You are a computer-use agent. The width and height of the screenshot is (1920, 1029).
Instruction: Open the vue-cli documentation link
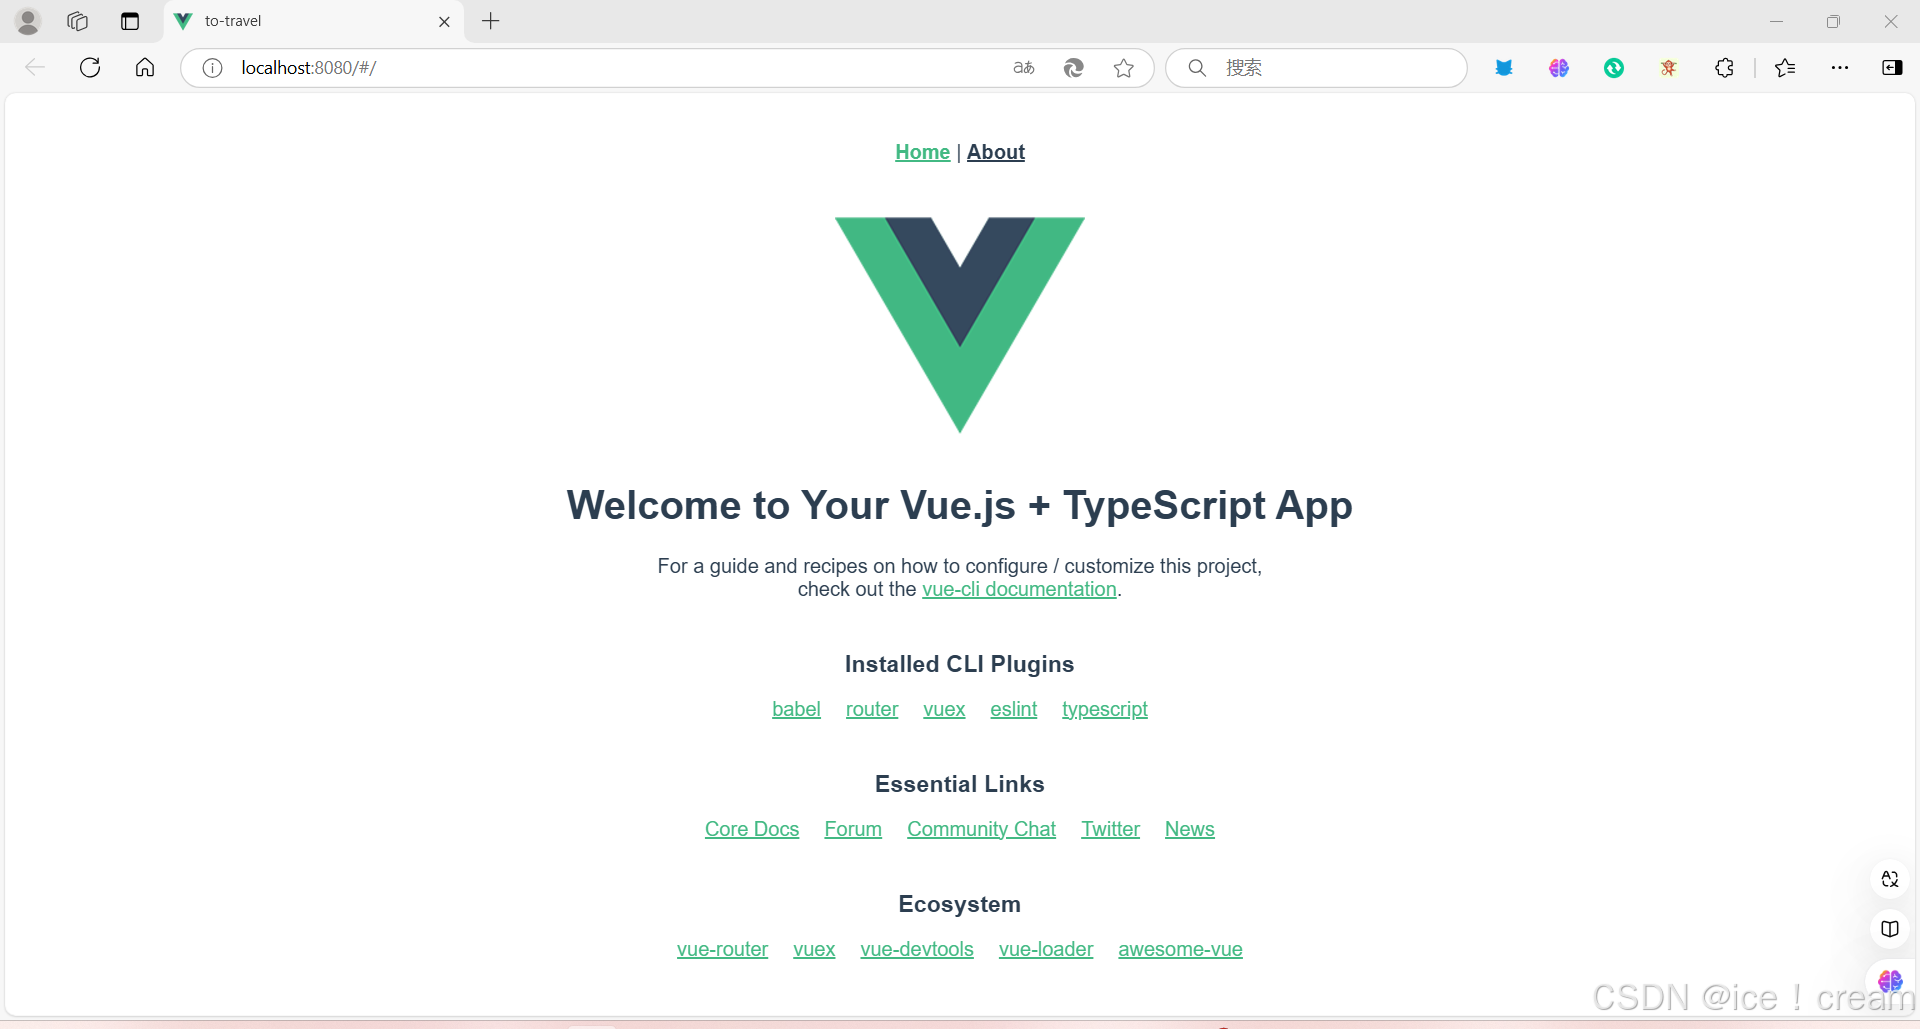click(1018, 589)
